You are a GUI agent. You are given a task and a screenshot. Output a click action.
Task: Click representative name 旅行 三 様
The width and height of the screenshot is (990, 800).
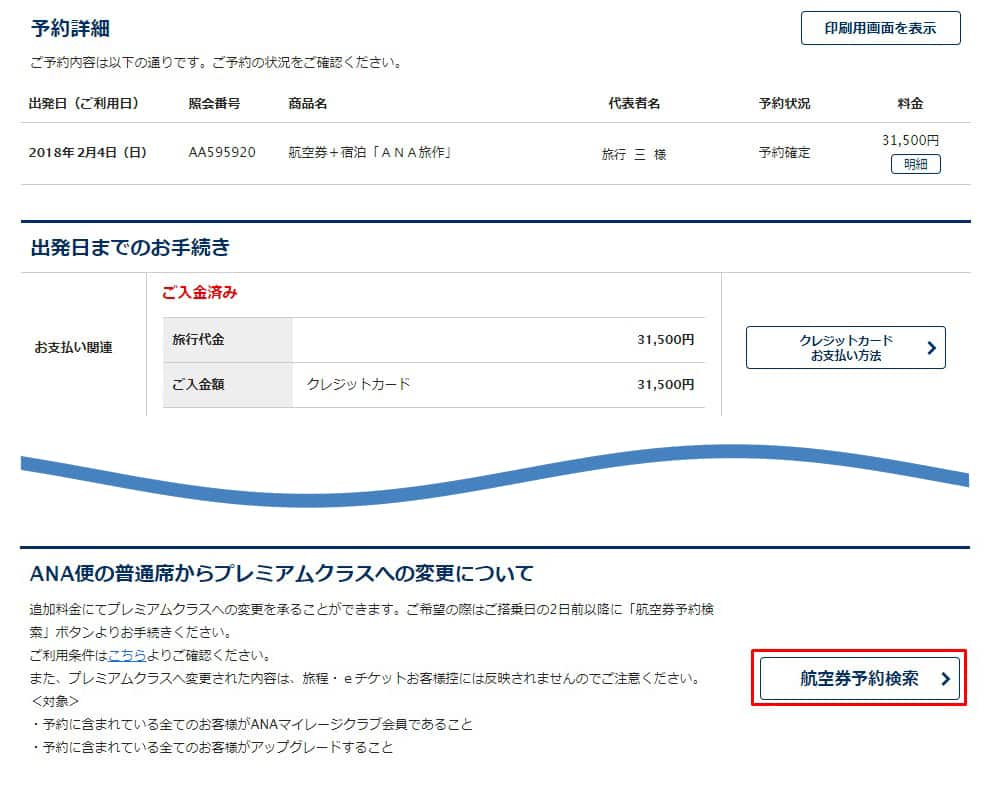[x=633, y=155]
